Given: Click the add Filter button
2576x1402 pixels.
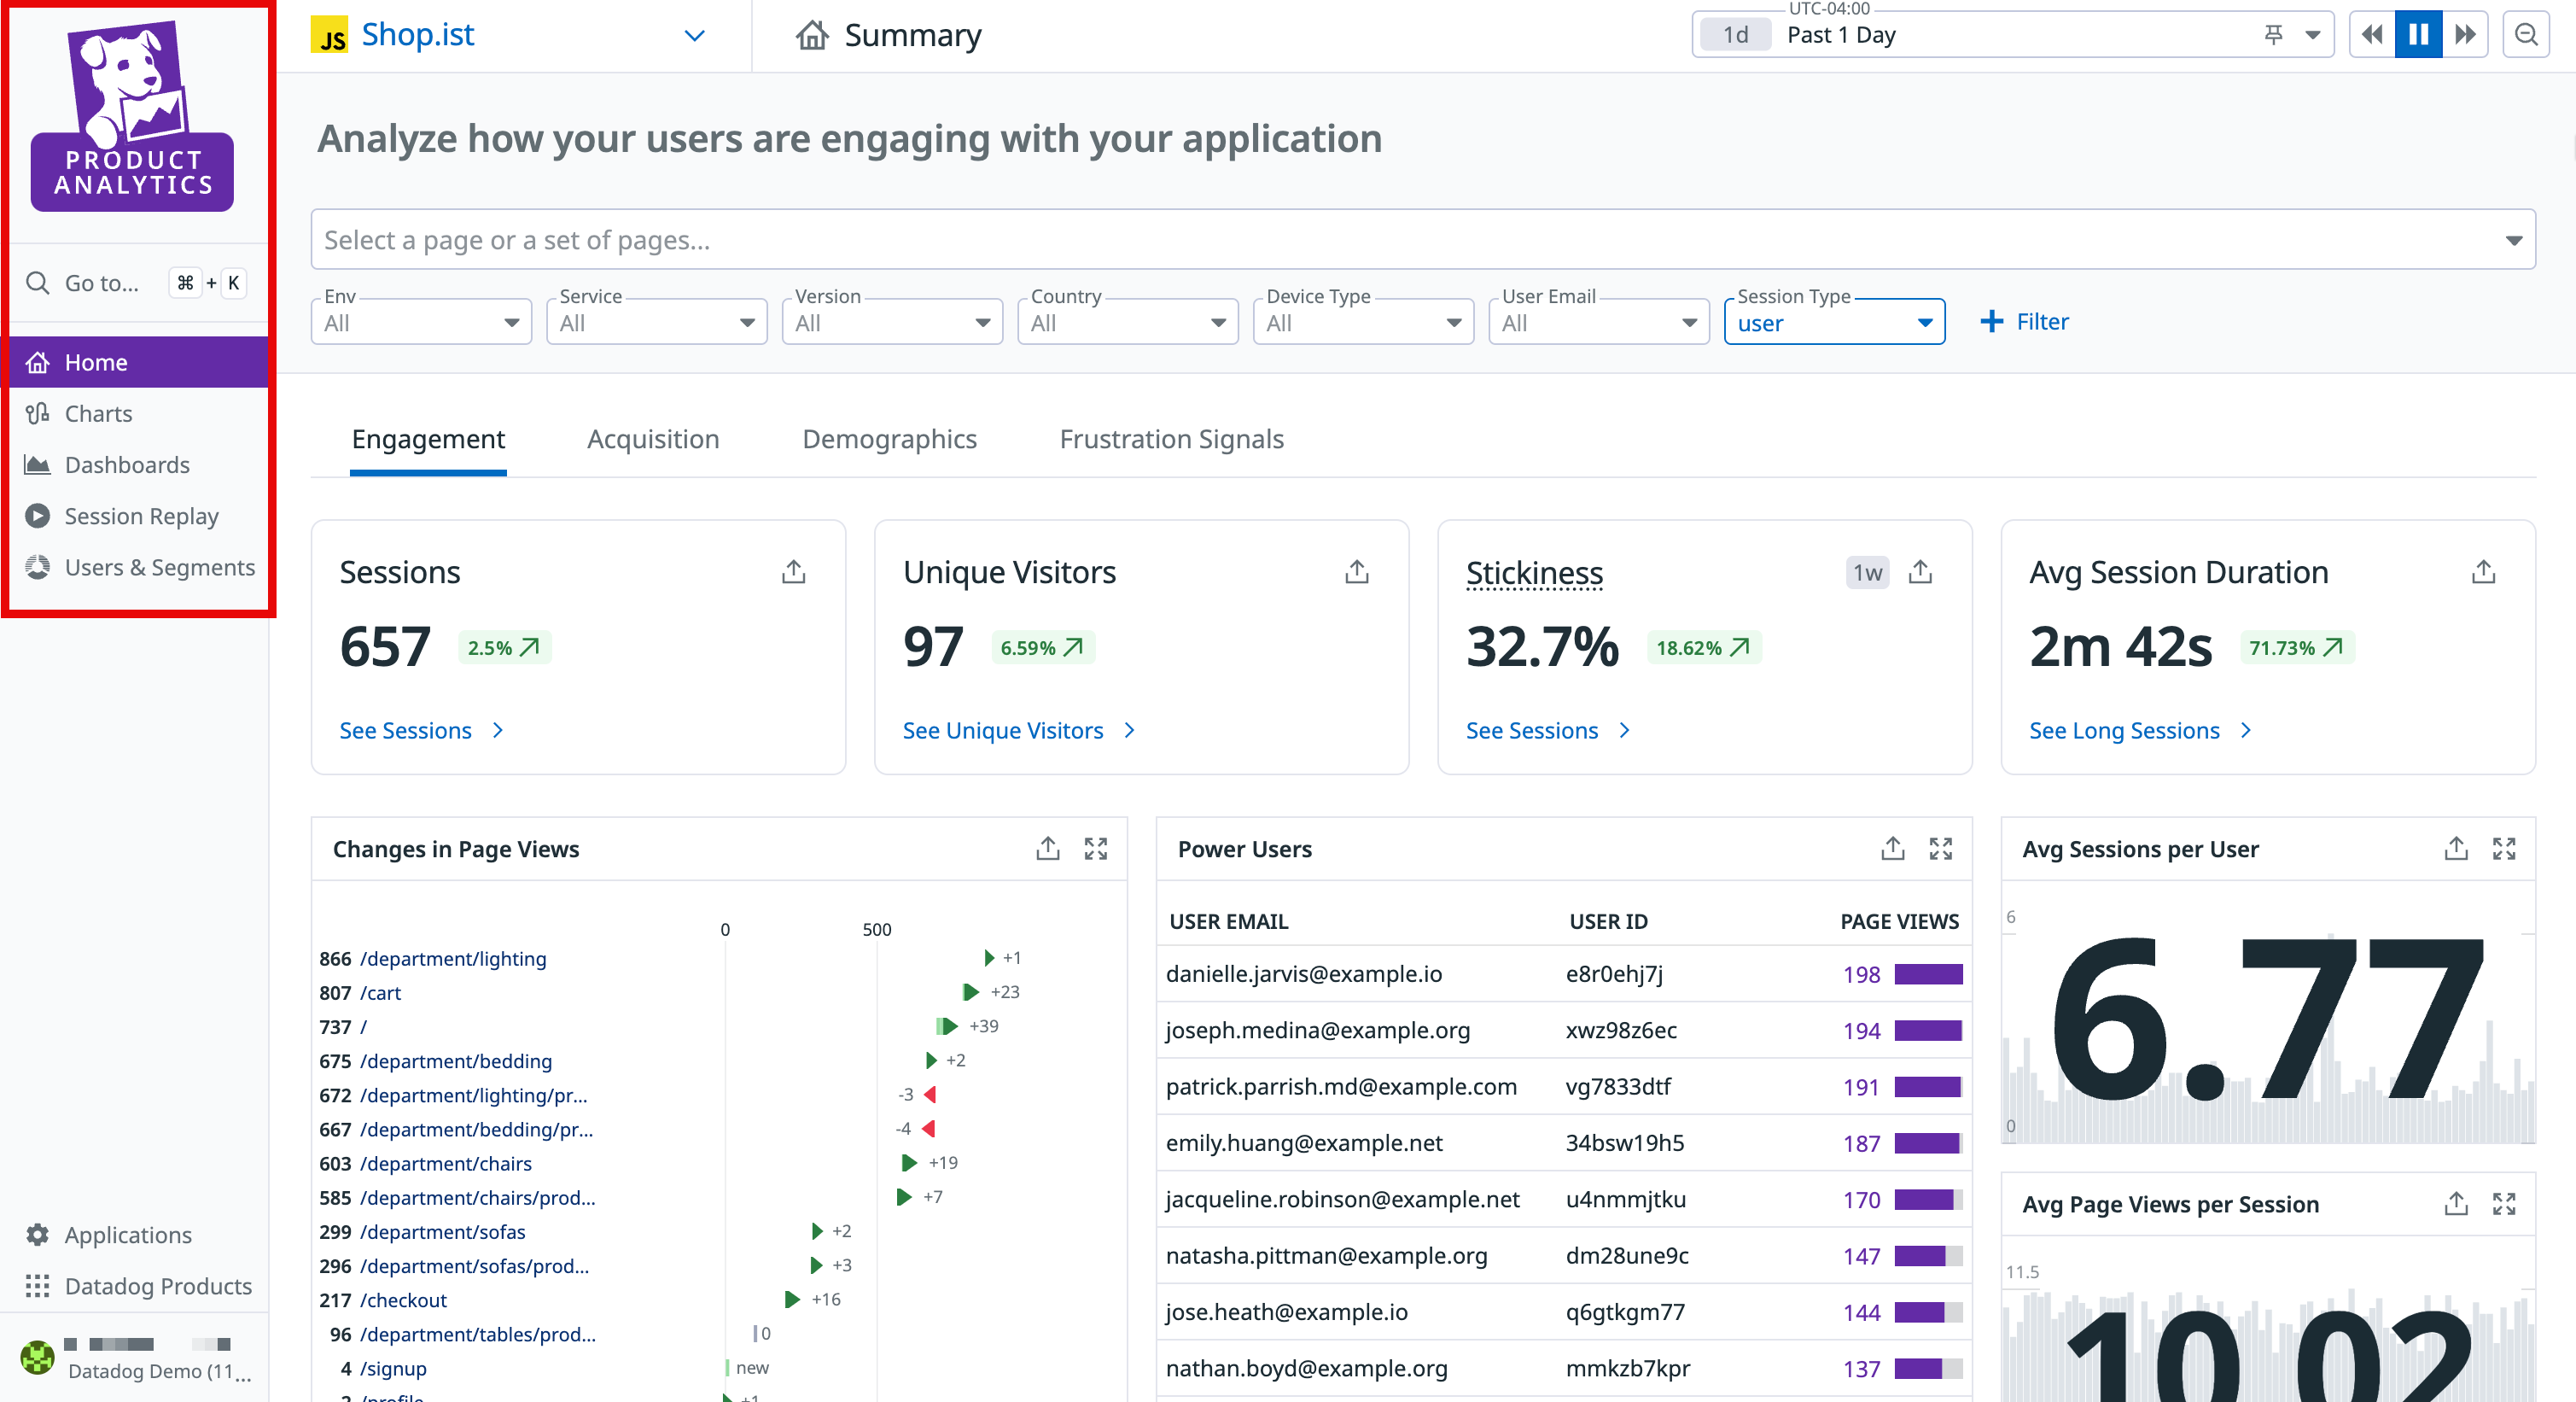Looking at the screenshot, I should (2024, 322).
